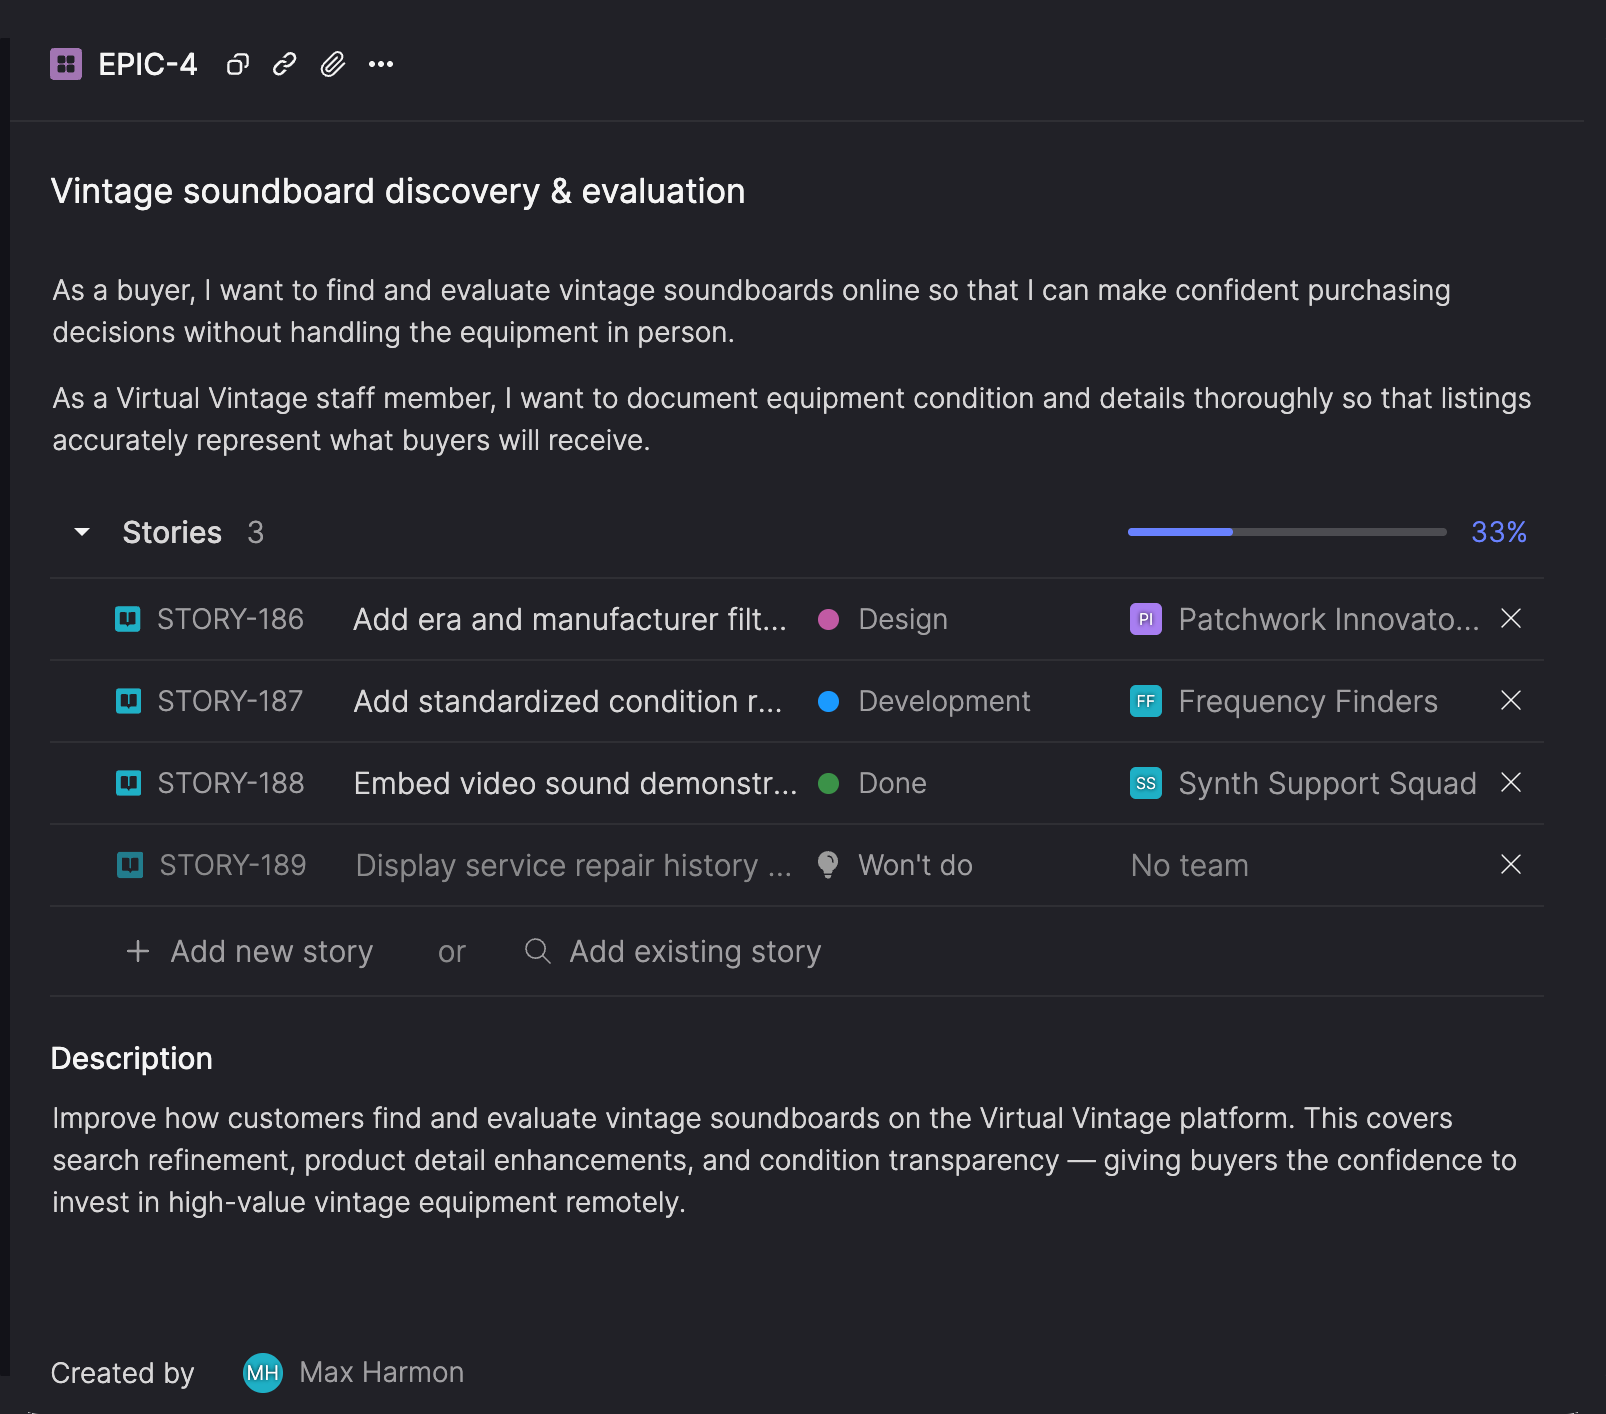
Task: Remove STORY-187 from the epic
Action: point(1510,701)
